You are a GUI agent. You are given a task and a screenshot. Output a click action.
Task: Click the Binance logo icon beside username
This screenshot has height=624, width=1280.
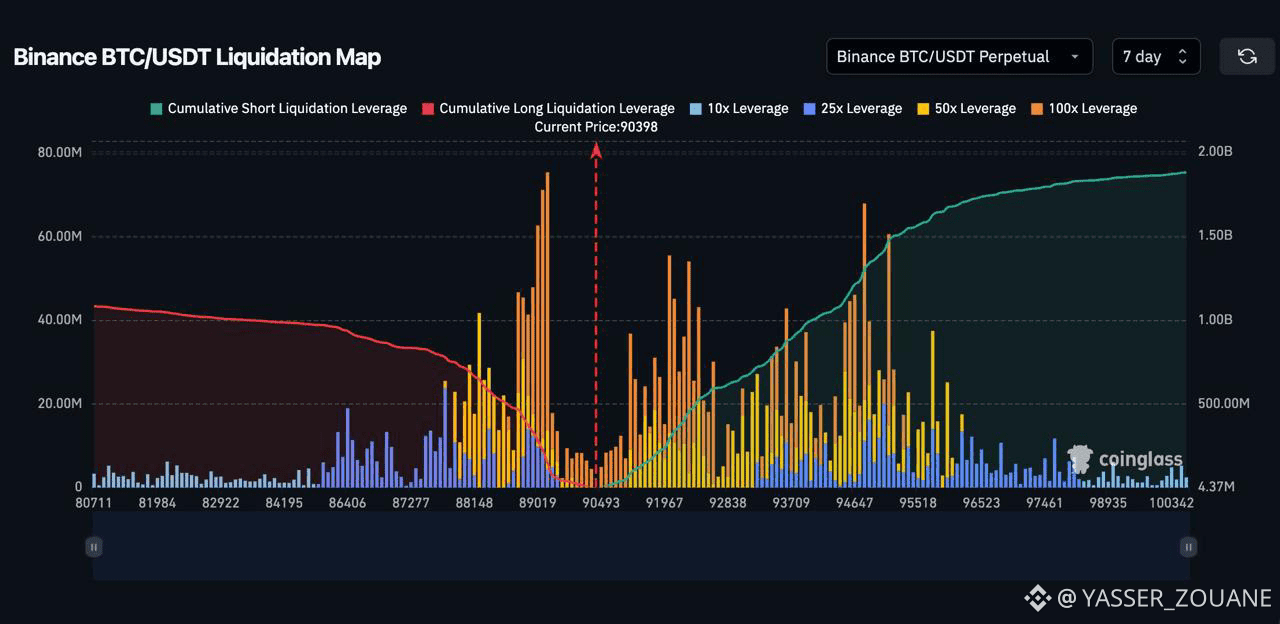coord(1037,598)
